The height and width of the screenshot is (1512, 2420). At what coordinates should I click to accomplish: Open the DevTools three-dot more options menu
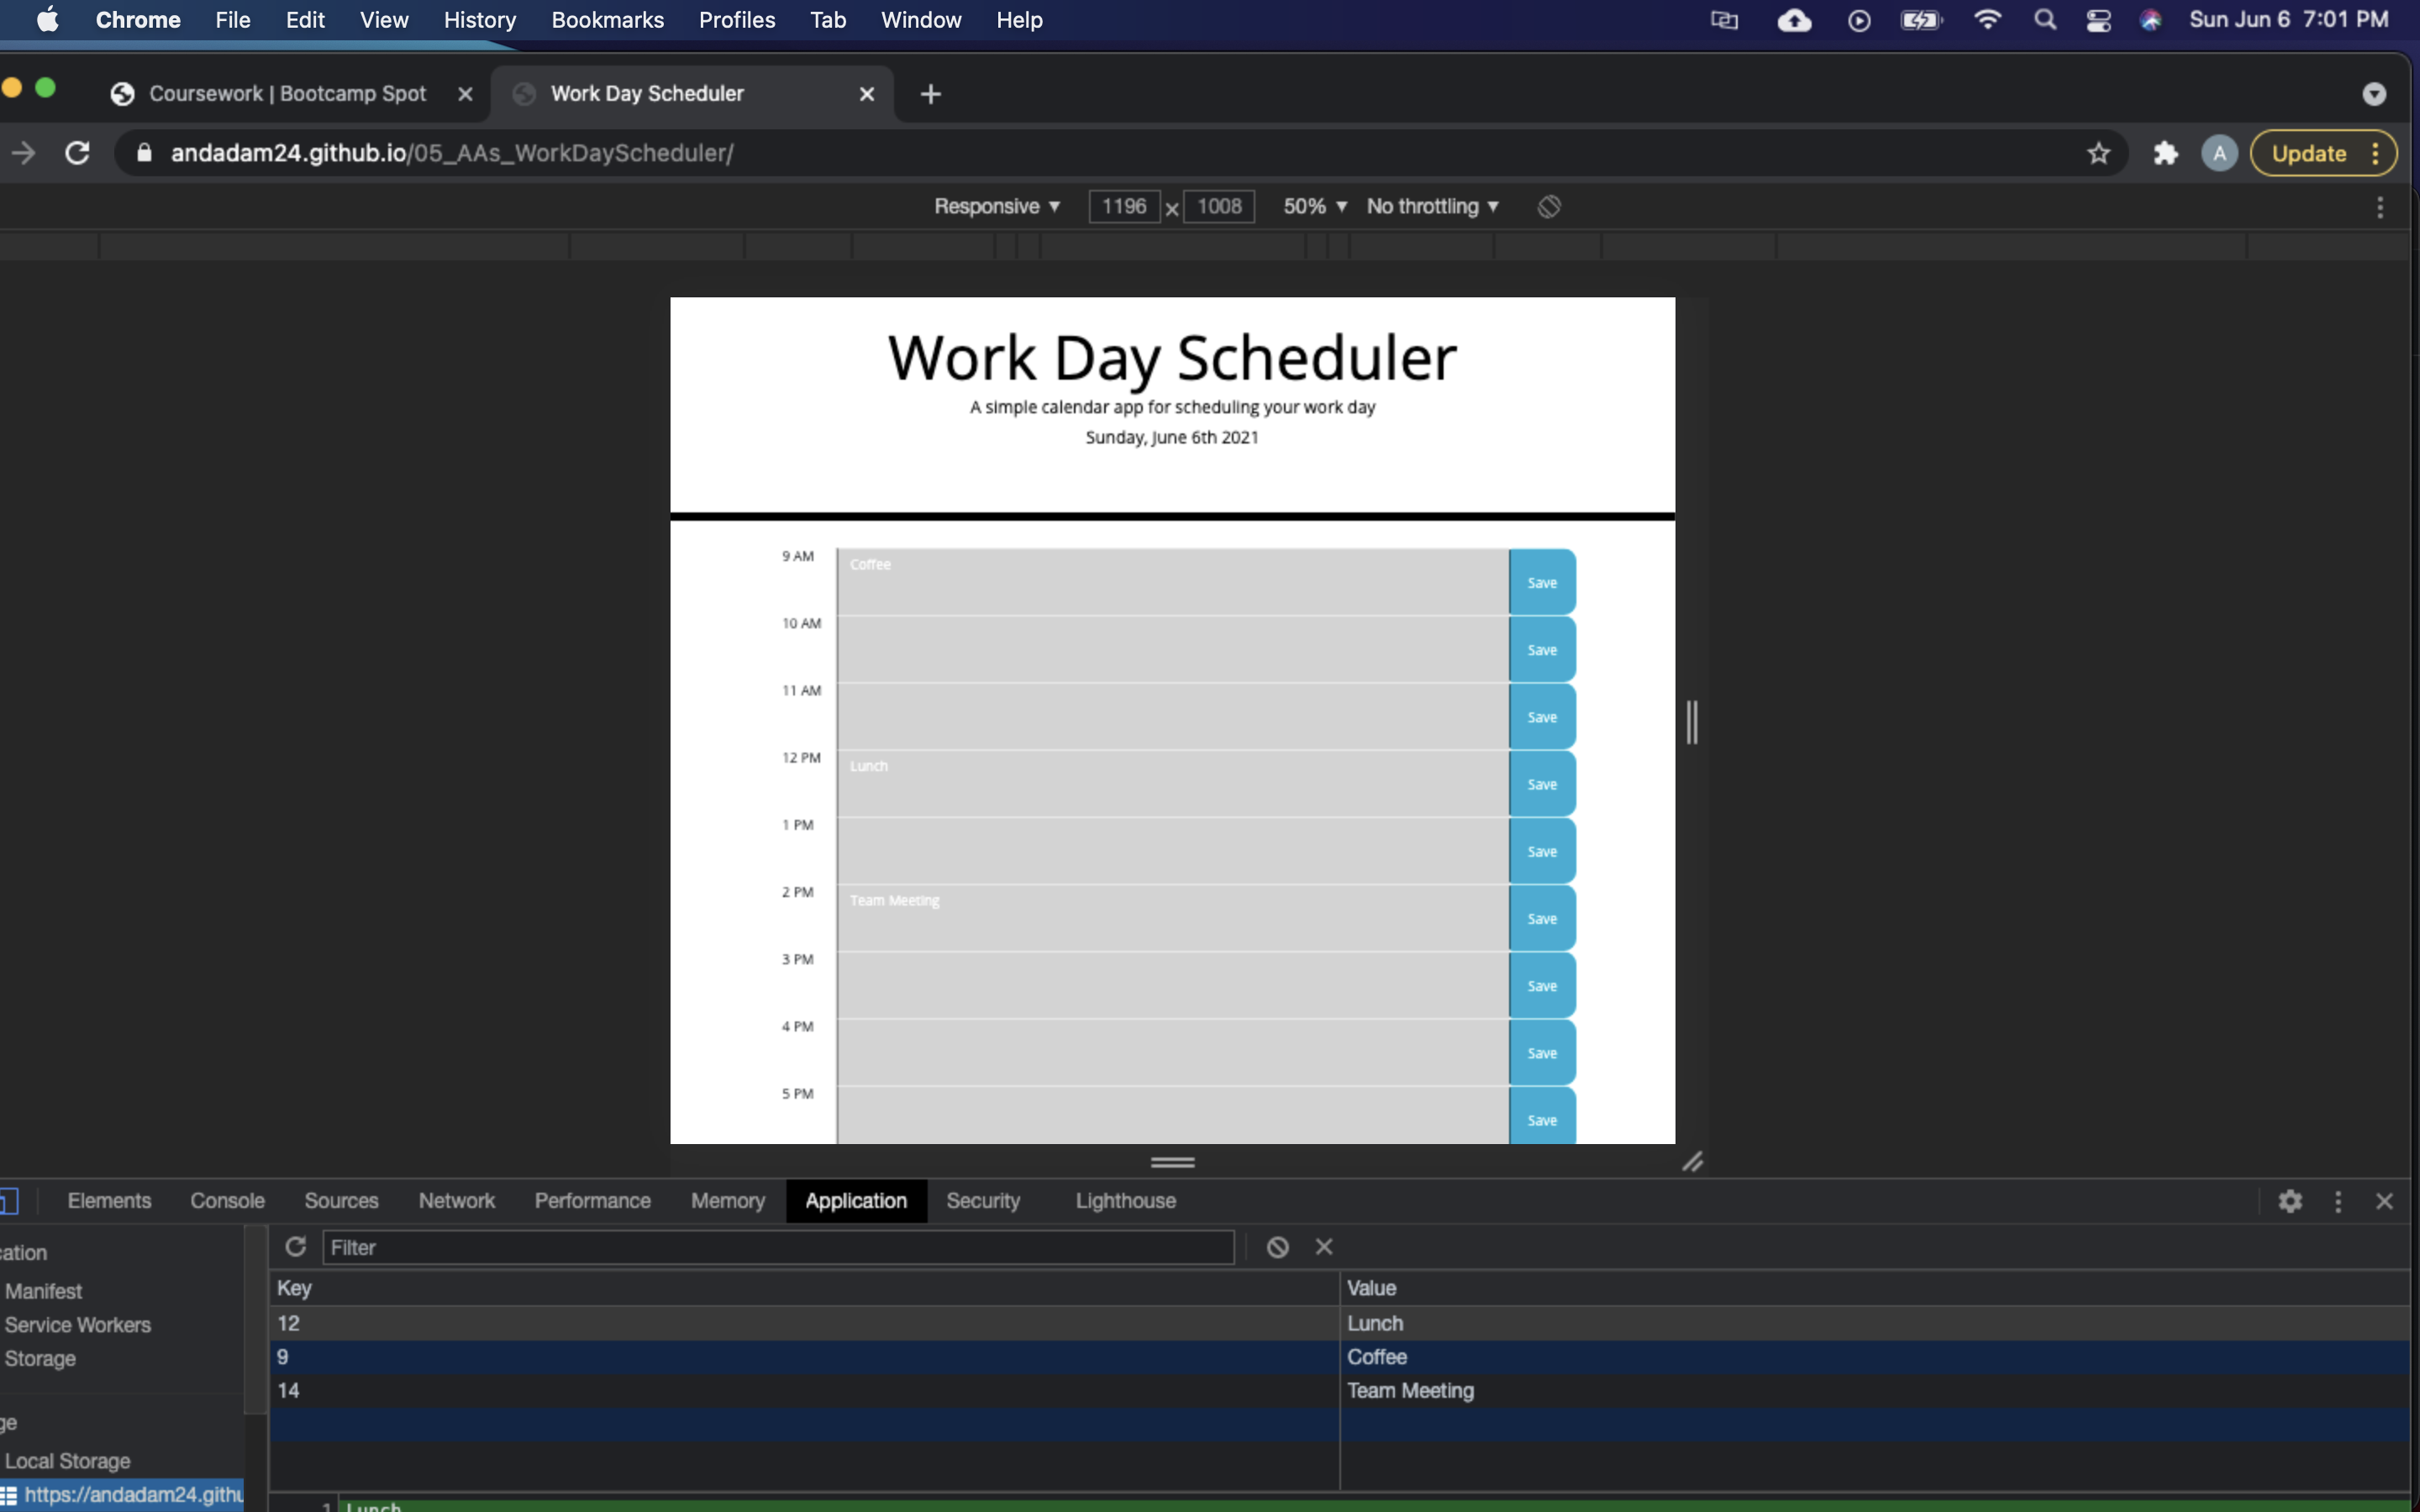pos(2339,1201)
